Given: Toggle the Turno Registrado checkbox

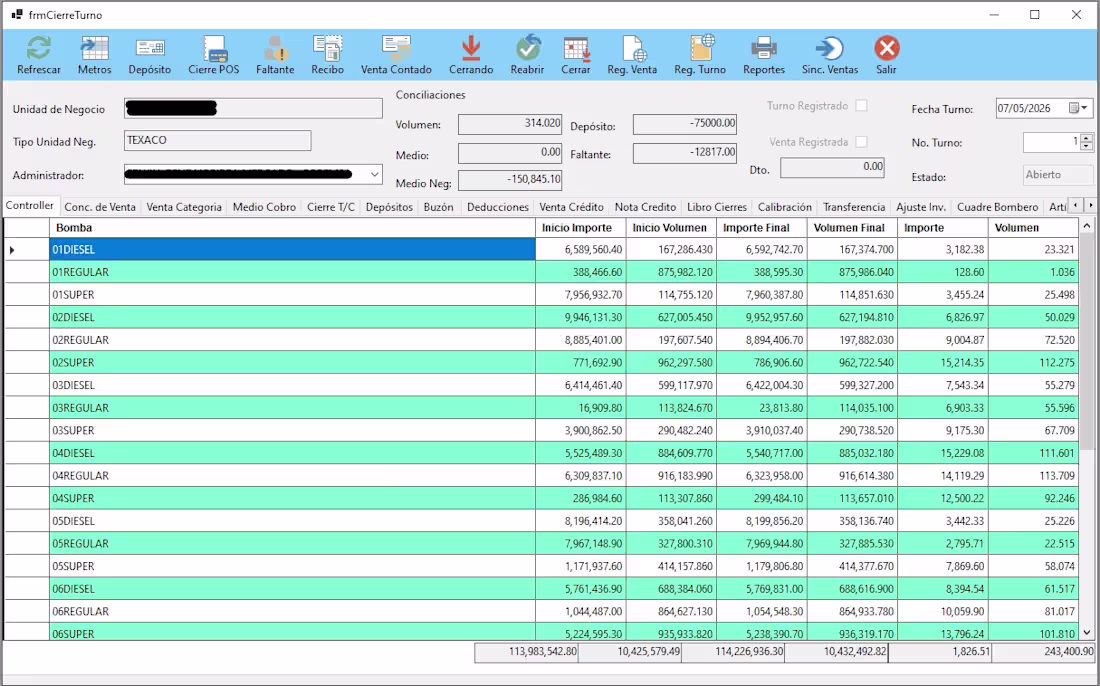Looking at the screenshot, I should pos(861,106).
